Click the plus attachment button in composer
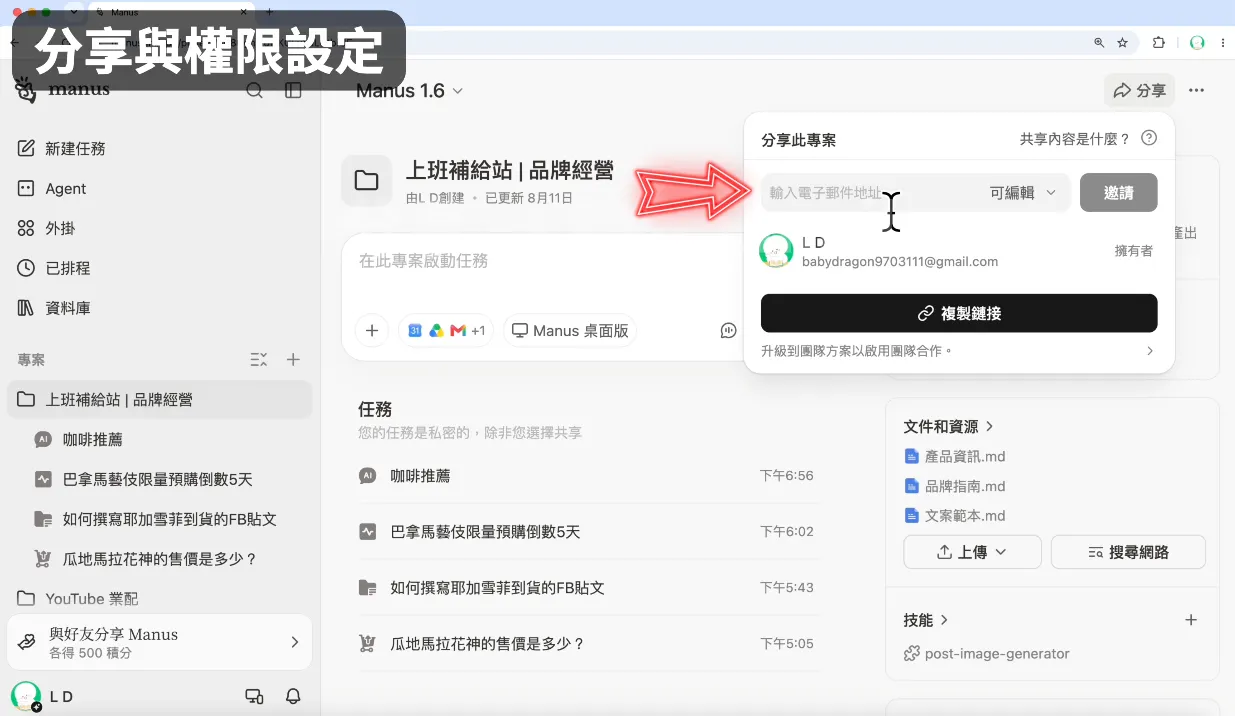The width and height of the screenshot is (1235, 716). point(372,330)
